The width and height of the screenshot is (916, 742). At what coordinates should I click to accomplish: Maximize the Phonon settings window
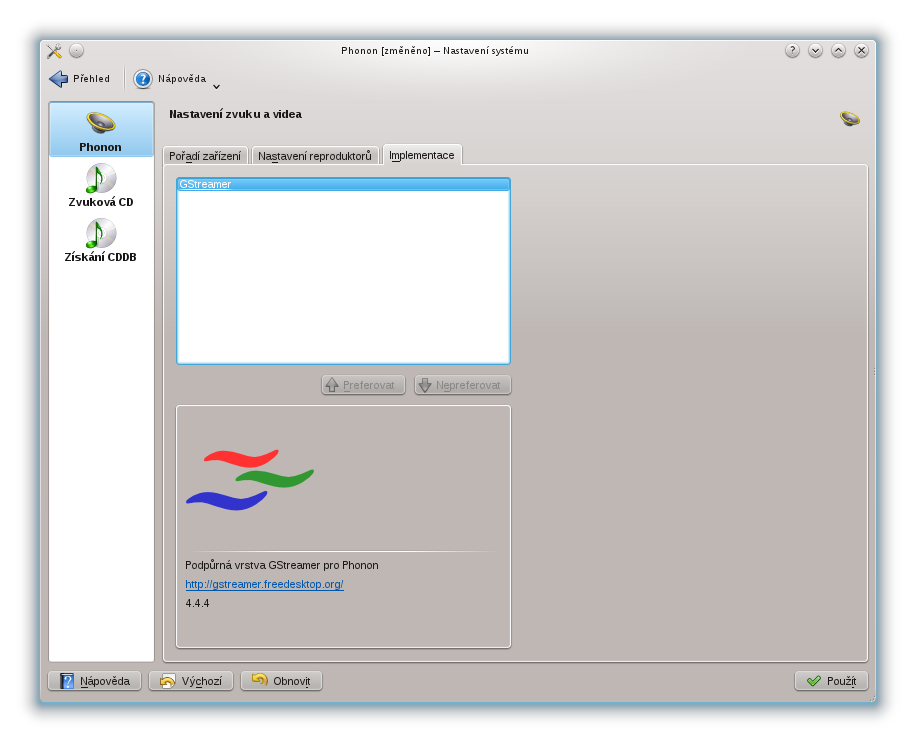coord(838,51)
